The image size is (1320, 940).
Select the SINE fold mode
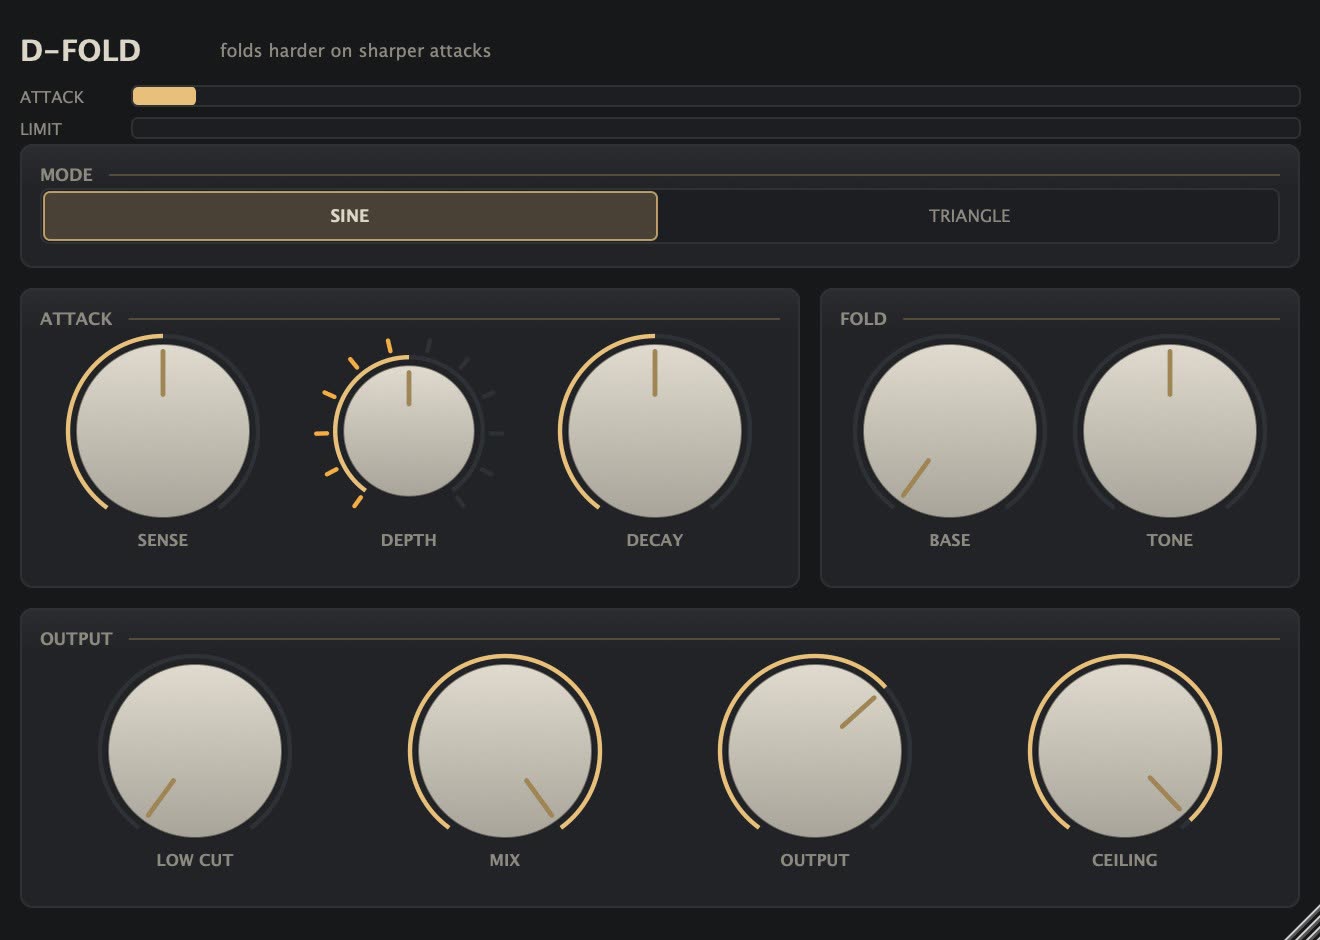click(350, 216)
